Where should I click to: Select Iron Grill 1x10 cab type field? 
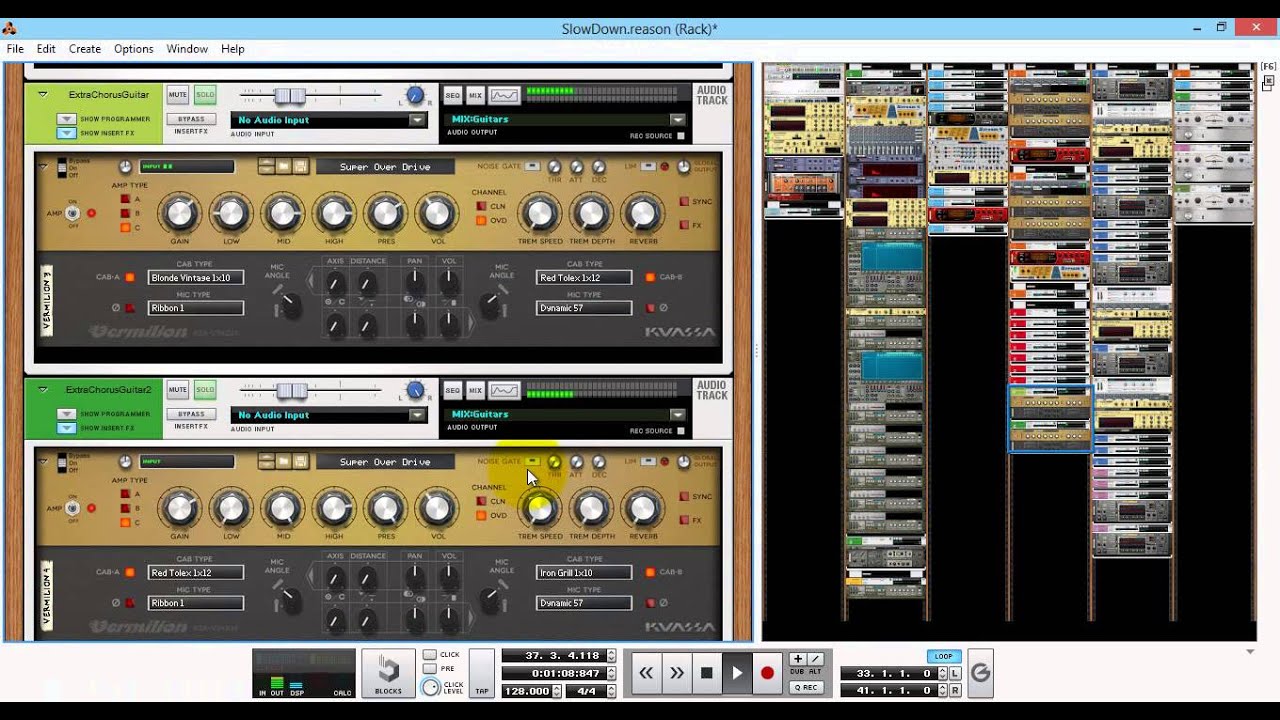584,573
